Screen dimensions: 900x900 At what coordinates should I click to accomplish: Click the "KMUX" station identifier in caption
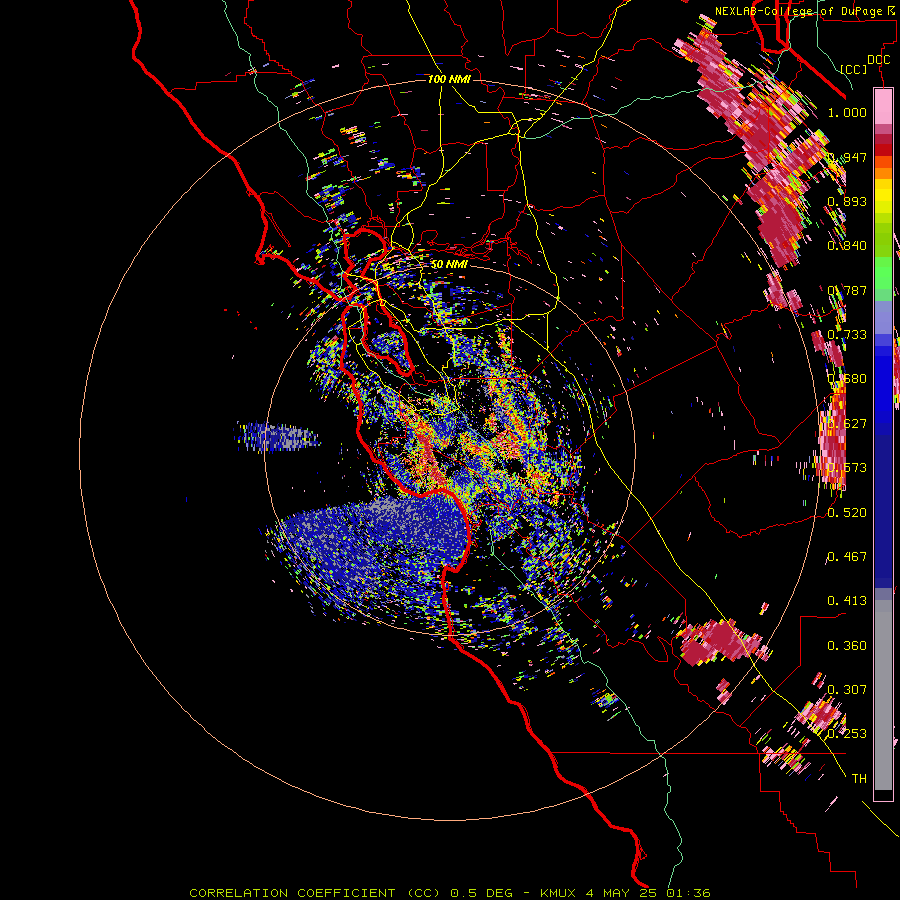click(560, 893)
